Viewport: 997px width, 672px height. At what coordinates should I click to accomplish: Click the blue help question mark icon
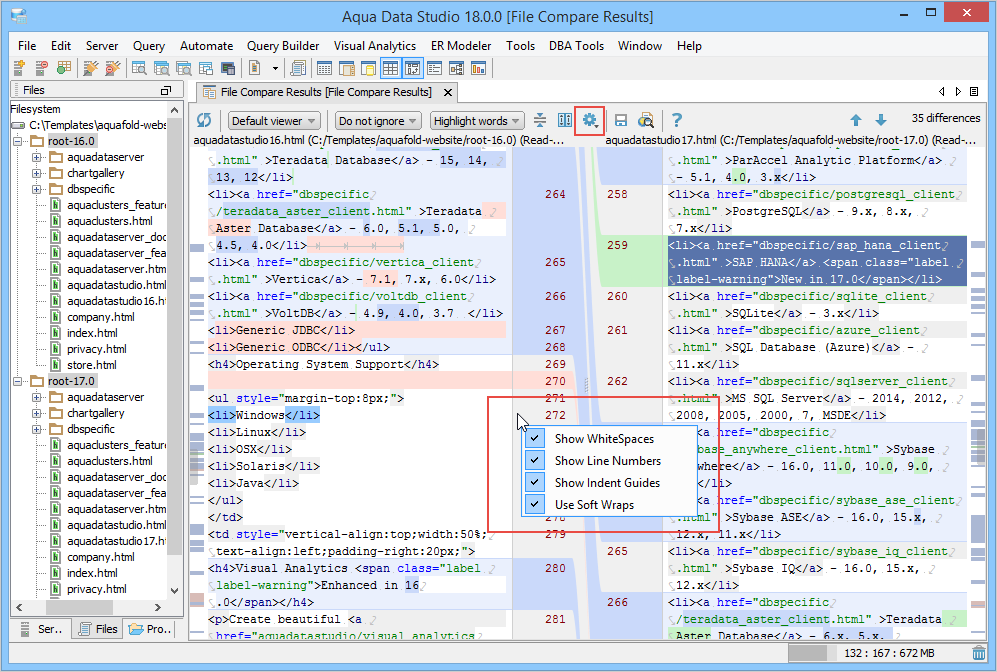pos(677,120)
